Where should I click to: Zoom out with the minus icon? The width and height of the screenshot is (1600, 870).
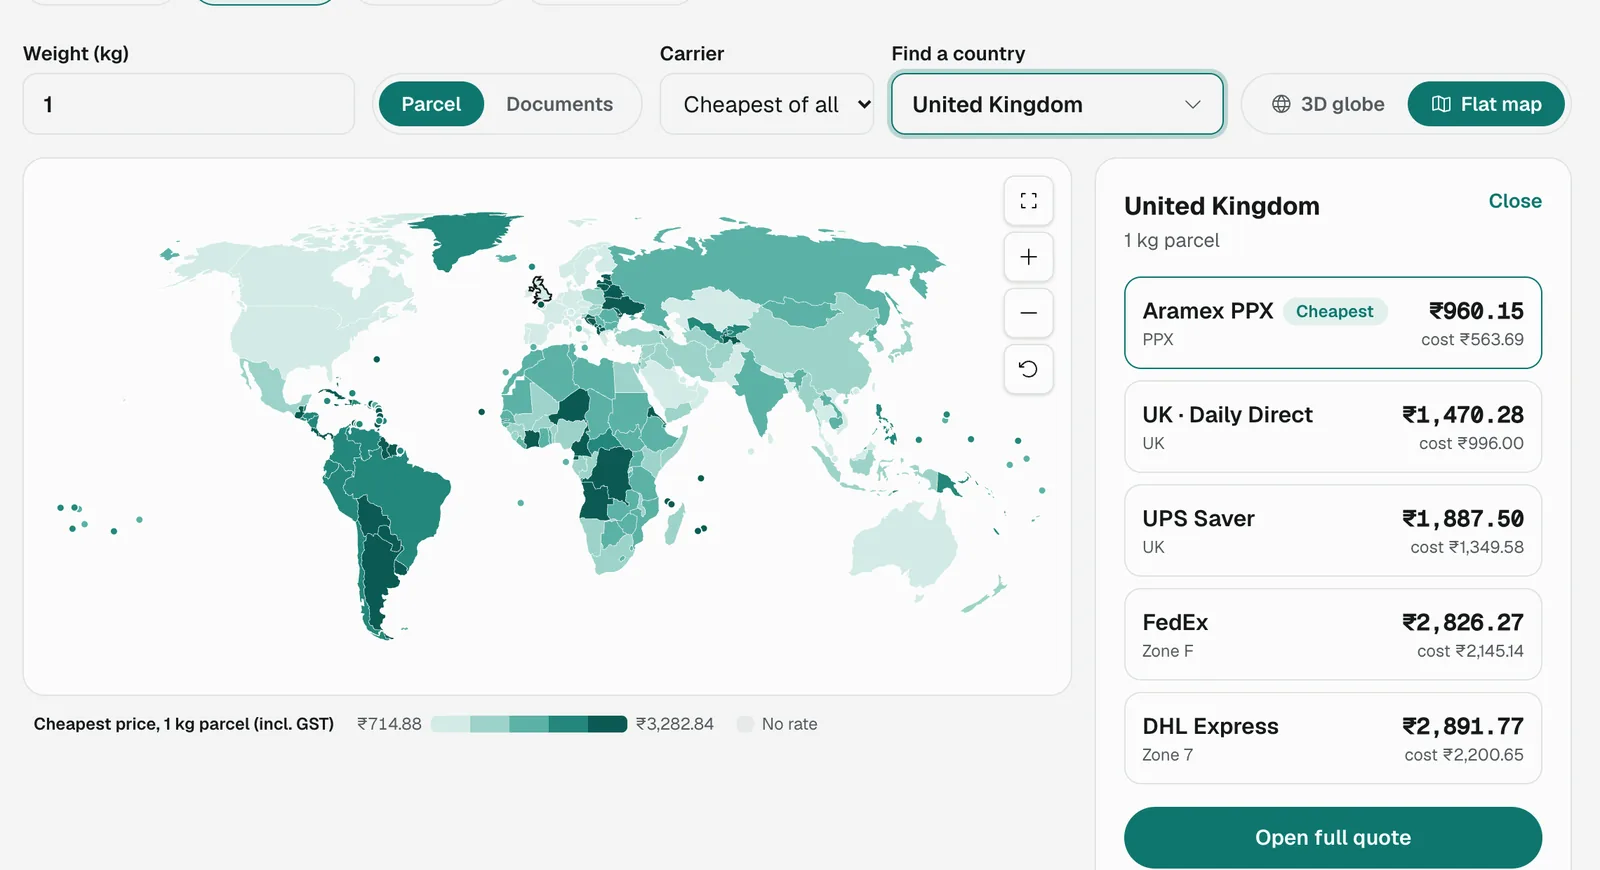click(x=1028, y=313)
